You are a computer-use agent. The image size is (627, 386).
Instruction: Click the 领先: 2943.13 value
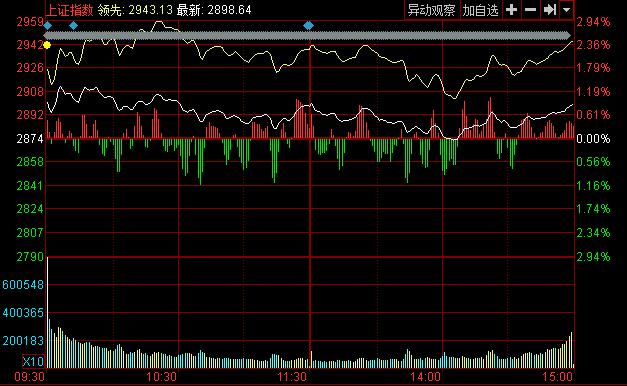[135, 10]
